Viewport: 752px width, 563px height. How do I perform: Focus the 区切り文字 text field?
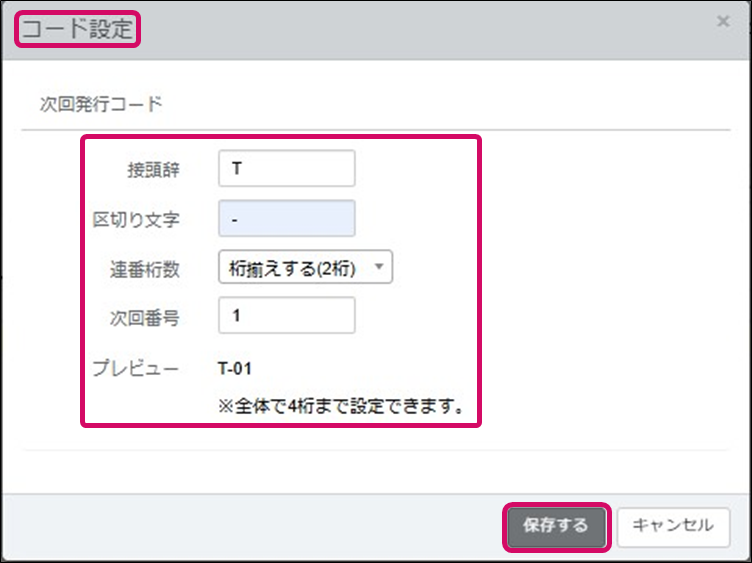click(286, 218)
